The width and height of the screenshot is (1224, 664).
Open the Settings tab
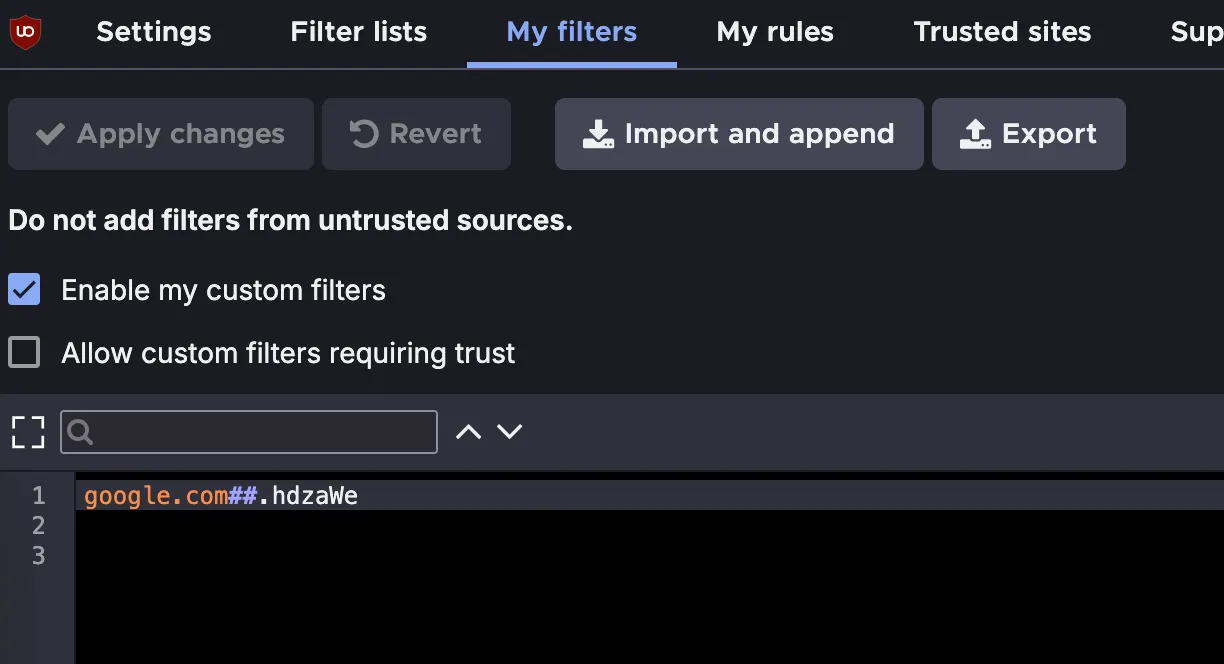pyautogui.click(x=153, y=31)
